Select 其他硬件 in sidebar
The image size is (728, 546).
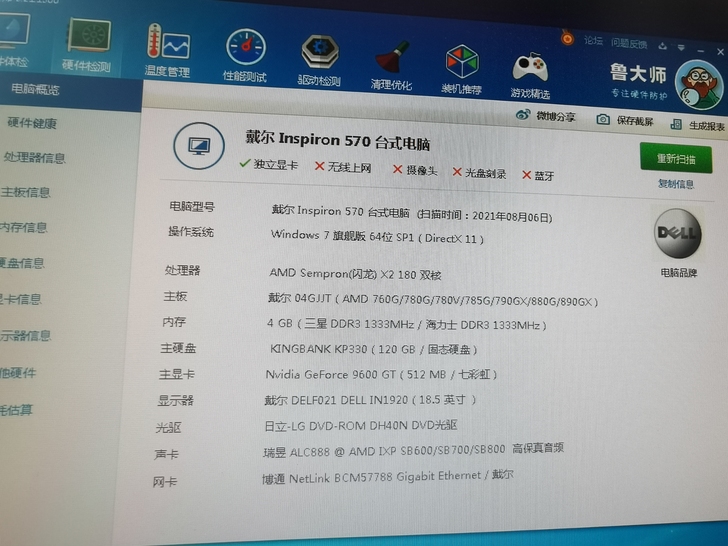[x=18, y=372]
